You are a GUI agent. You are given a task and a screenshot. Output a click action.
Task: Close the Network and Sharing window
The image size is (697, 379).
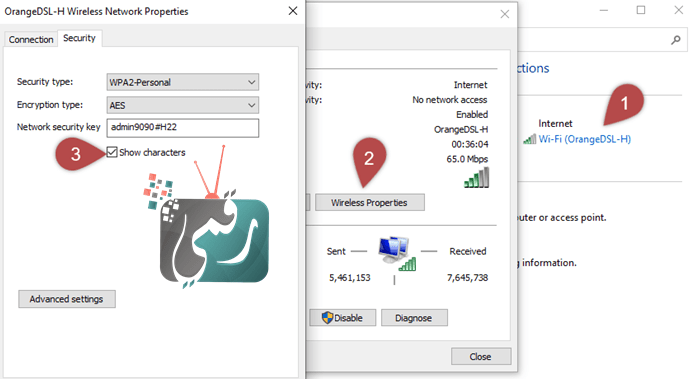coord(678,10)
